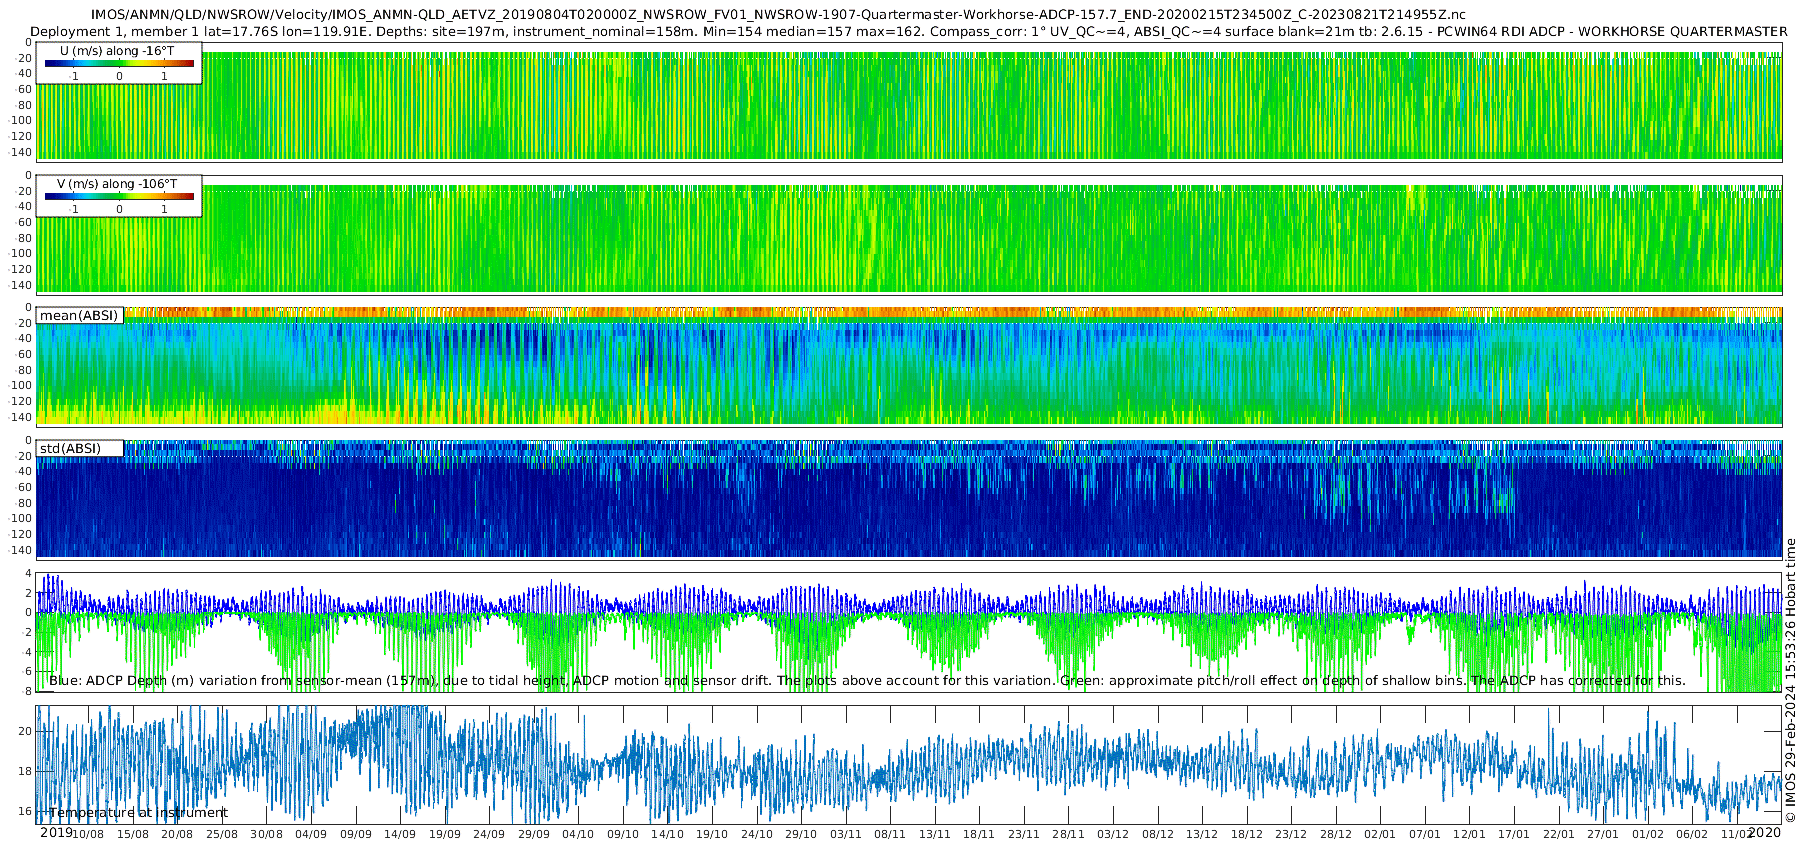The image size is (1800, 850).
Task: Click the '2020' year label on the time axis
Action: (1765, 833)
